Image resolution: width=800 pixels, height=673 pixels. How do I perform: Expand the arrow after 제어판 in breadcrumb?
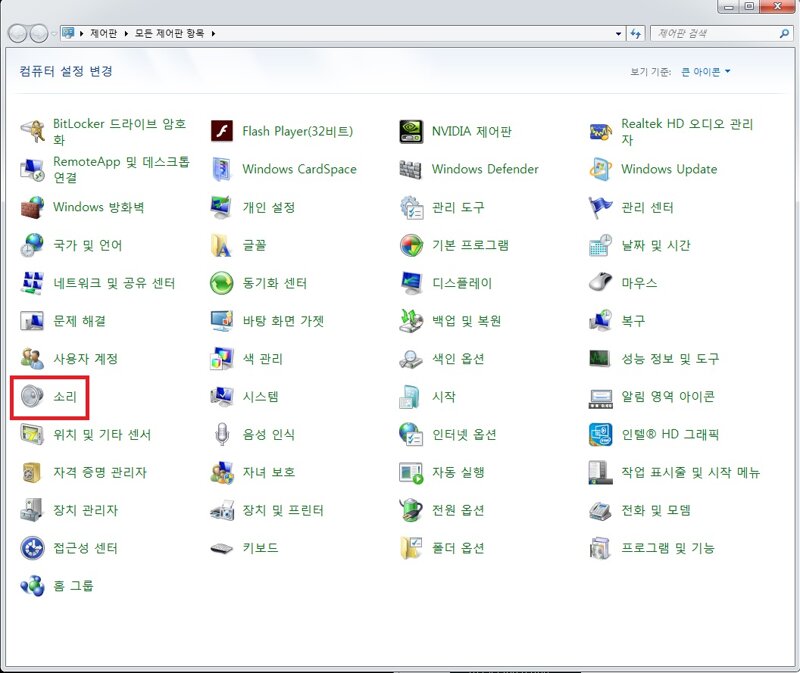pos(126,34)
